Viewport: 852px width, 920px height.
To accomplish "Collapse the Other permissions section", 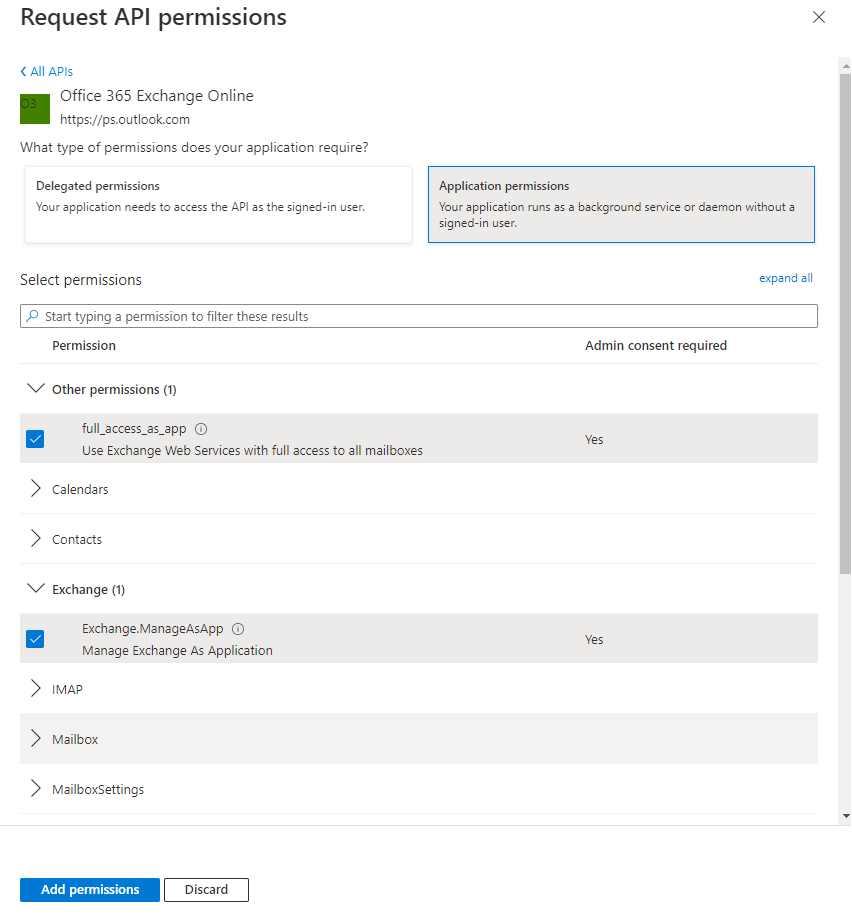I will tap(37, 389).
